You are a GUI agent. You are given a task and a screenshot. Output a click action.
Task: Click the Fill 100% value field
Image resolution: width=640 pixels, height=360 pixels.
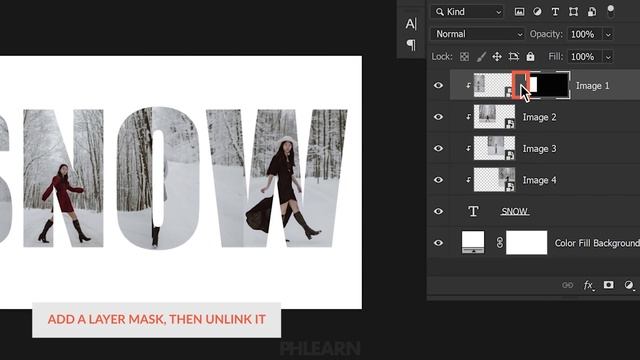click(x=584, y=56)
